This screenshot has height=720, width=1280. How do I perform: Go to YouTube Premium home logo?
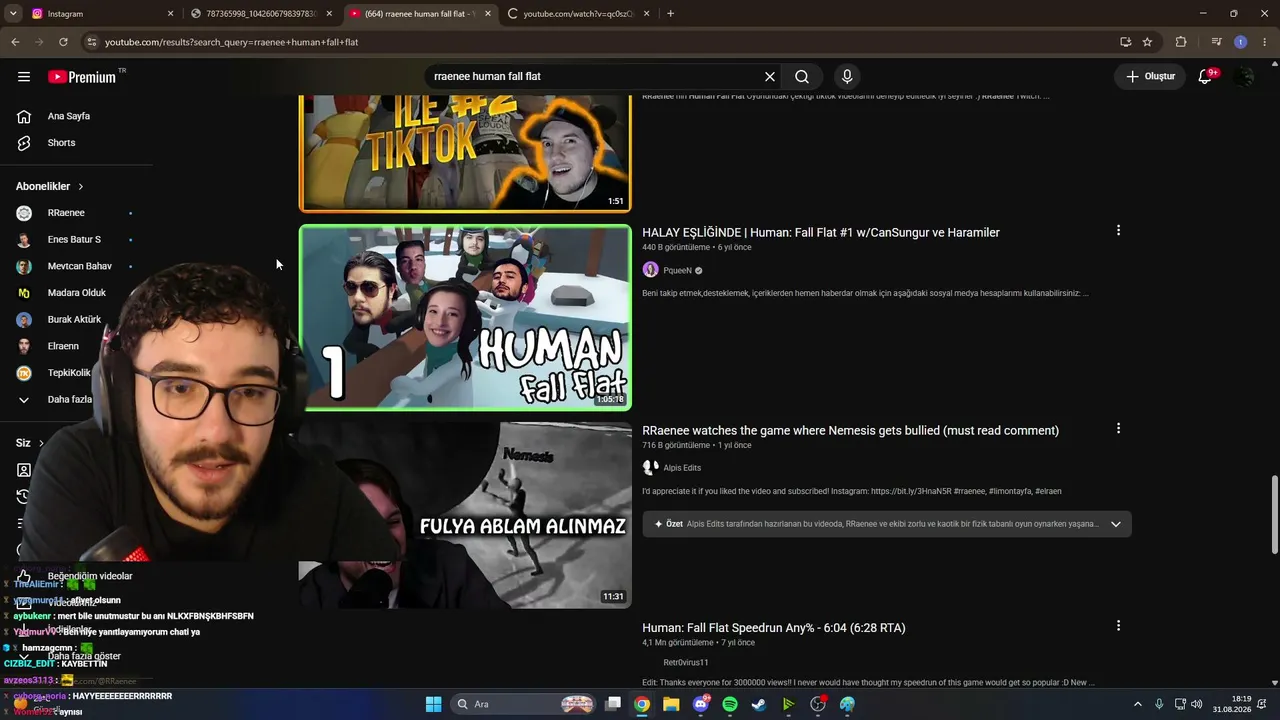(82, 77)
